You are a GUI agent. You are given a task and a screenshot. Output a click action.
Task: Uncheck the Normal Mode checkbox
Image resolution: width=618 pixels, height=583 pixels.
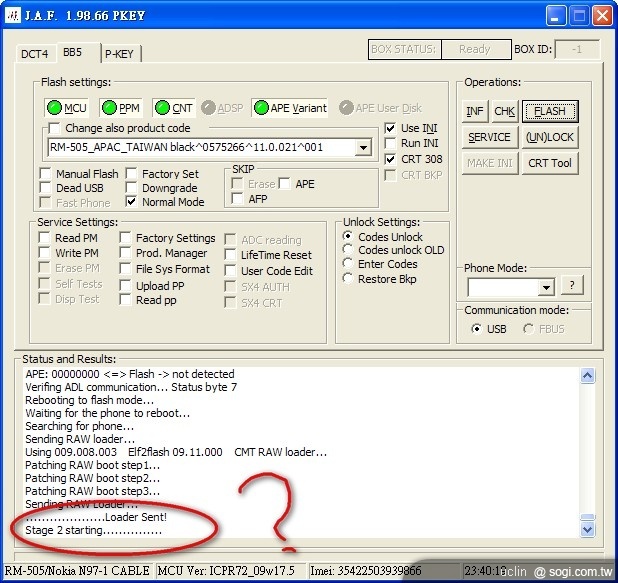[131, 202]
